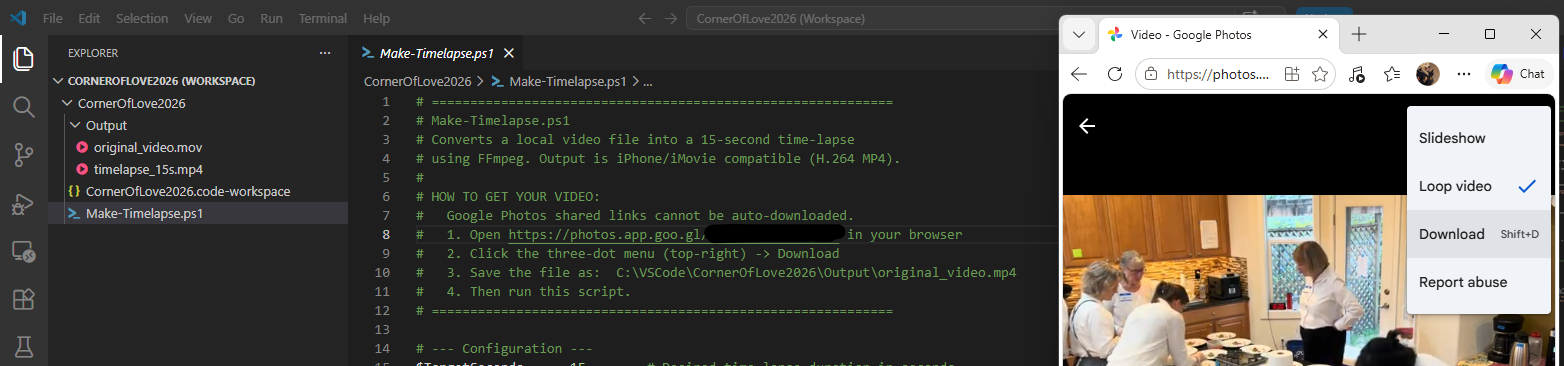Image resolution: width=1564 pixels, height=366 pixels.
Task: Open the Search view in VS Code
Action: pos(23,107)
